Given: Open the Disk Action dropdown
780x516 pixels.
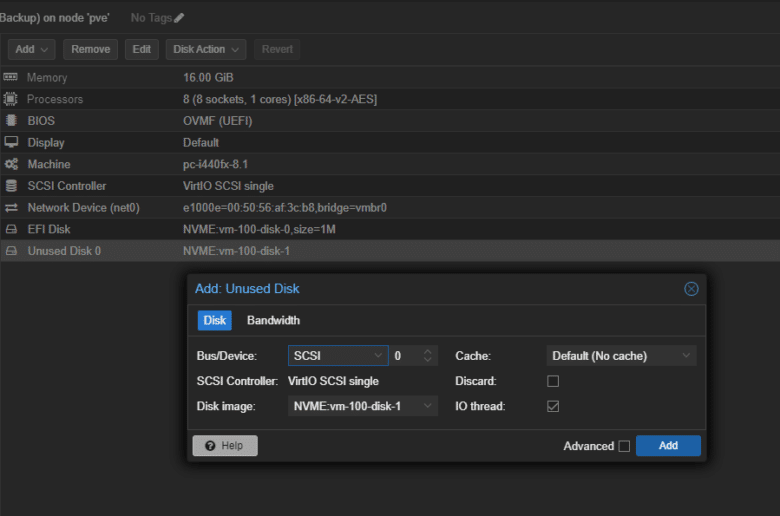Looking at the screenshot, I should coord(206,49).
